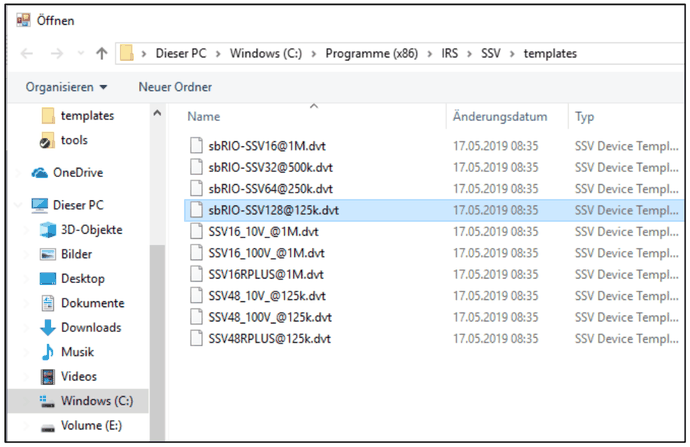This screenshot has height=447, width=690.
Task: Open 3D-Objekte in the sidebar
Action: [92, 230]
